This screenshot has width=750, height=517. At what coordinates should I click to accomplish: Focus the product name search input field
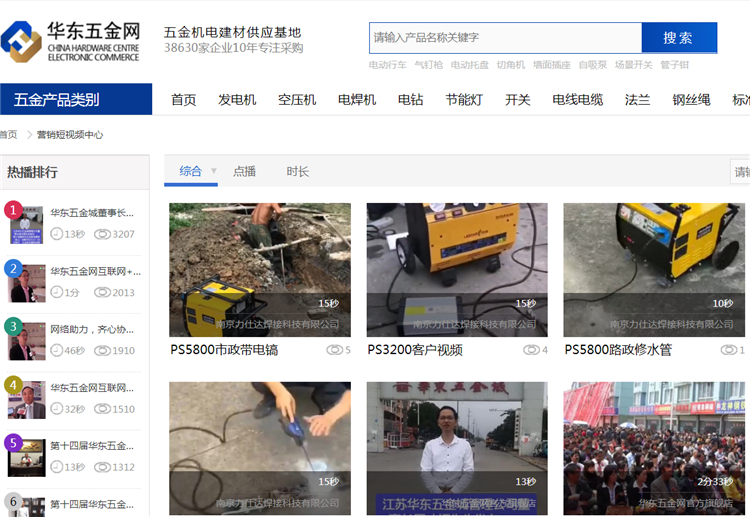pyautogui.click(x=505, y=38)
